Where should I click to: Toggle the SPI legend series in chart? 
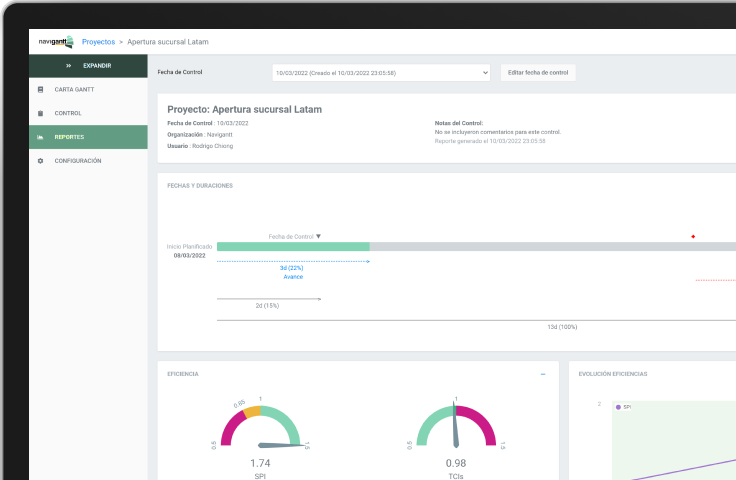[623, 407]
